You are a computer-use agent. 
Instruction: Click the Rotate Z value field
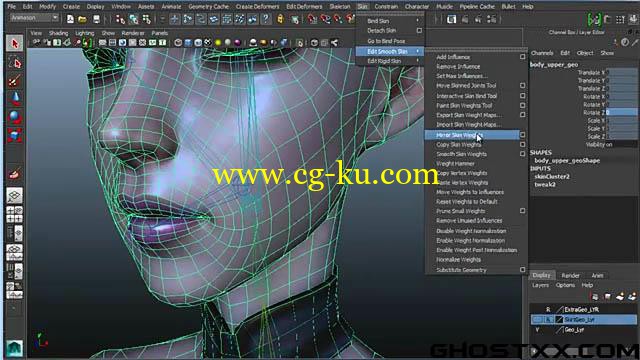coord(621,112)
